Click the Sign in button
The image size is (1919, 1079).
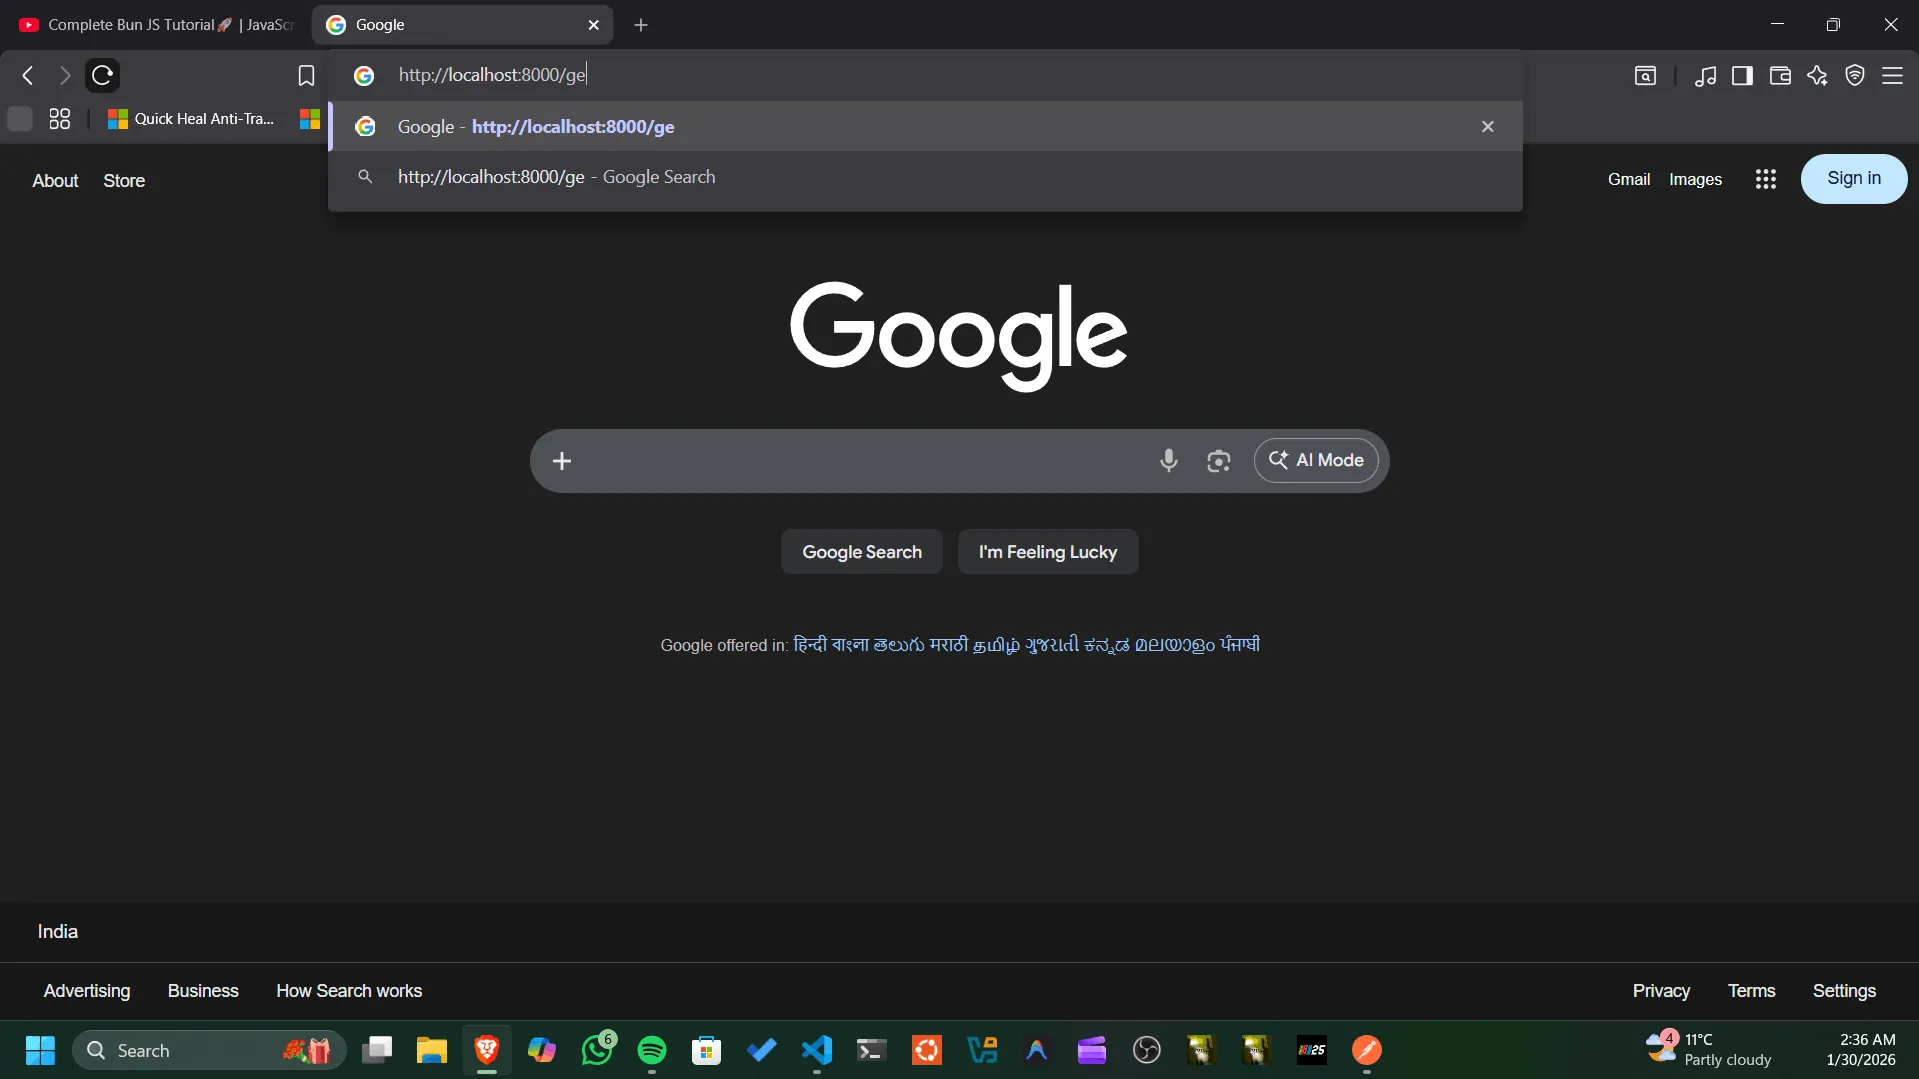(1853, 179)
